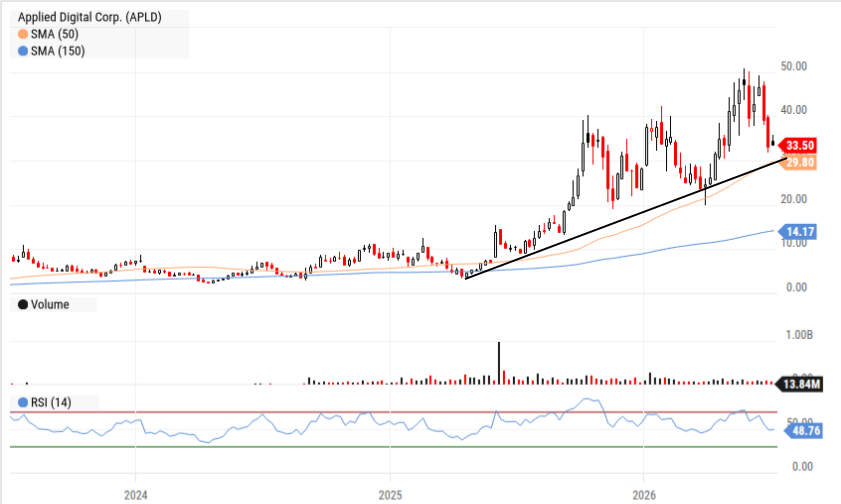The width and height of the screenshot is (841, 504).
Task: Click the 2026 date axis label
Action: (x=644, y=495)
